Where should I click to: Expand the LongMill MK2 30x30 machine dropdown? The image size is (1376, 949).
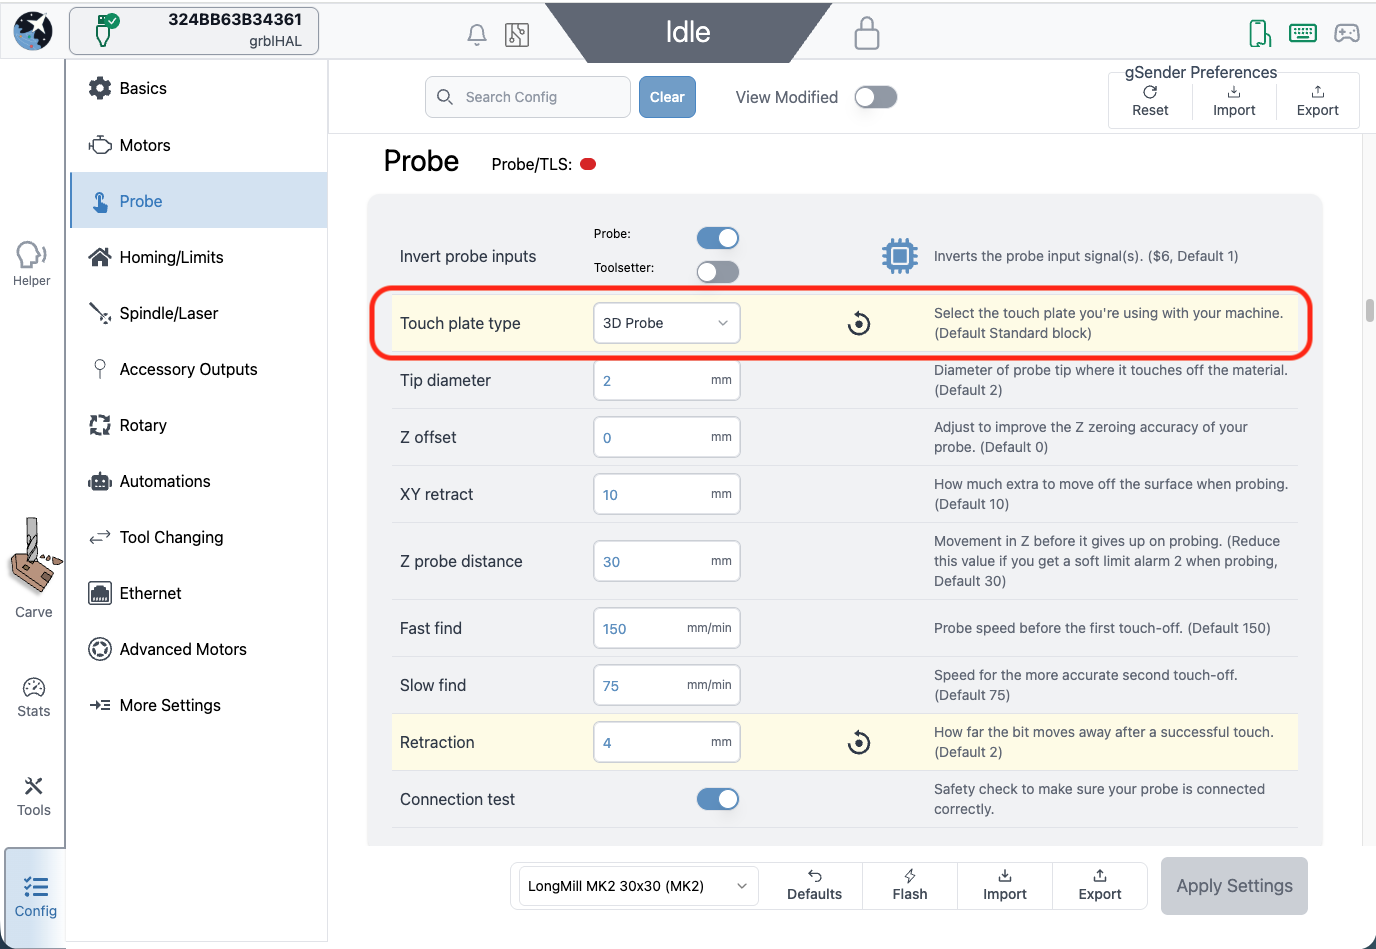[636, 886]
